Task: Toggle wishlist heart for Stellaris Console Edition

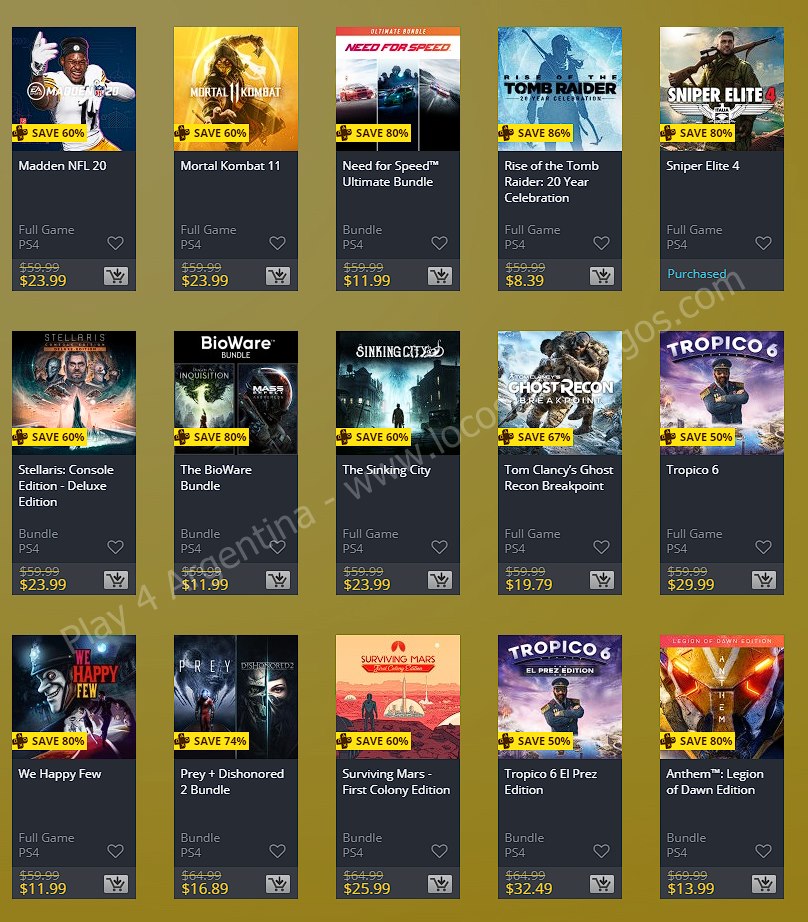Action: (x=115, y=547)
